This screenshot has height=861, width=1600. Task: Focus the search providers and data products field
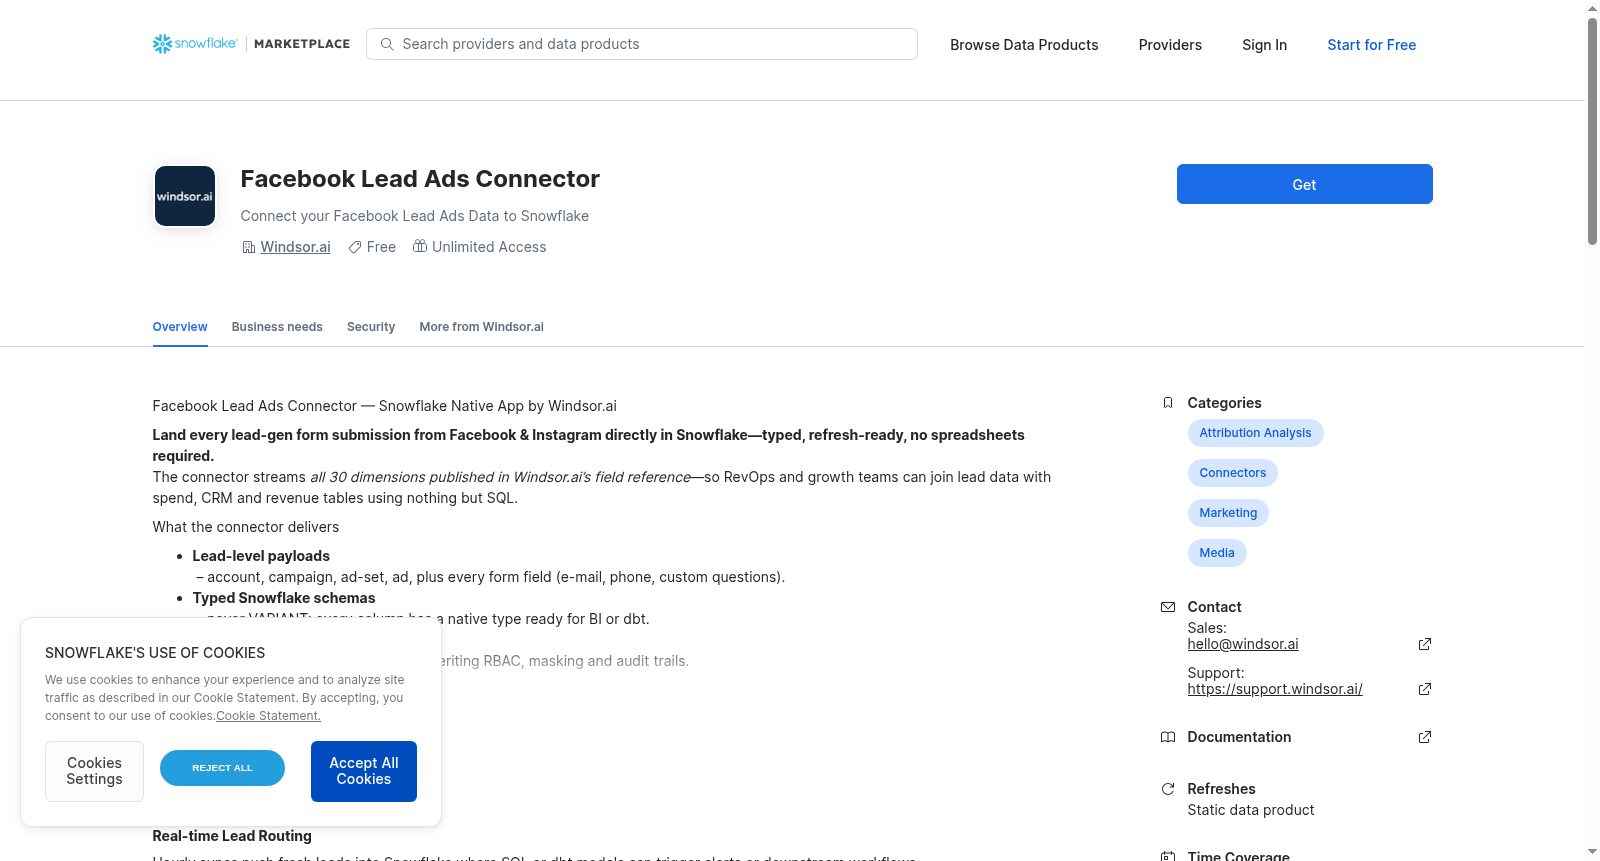pos(642,44)
